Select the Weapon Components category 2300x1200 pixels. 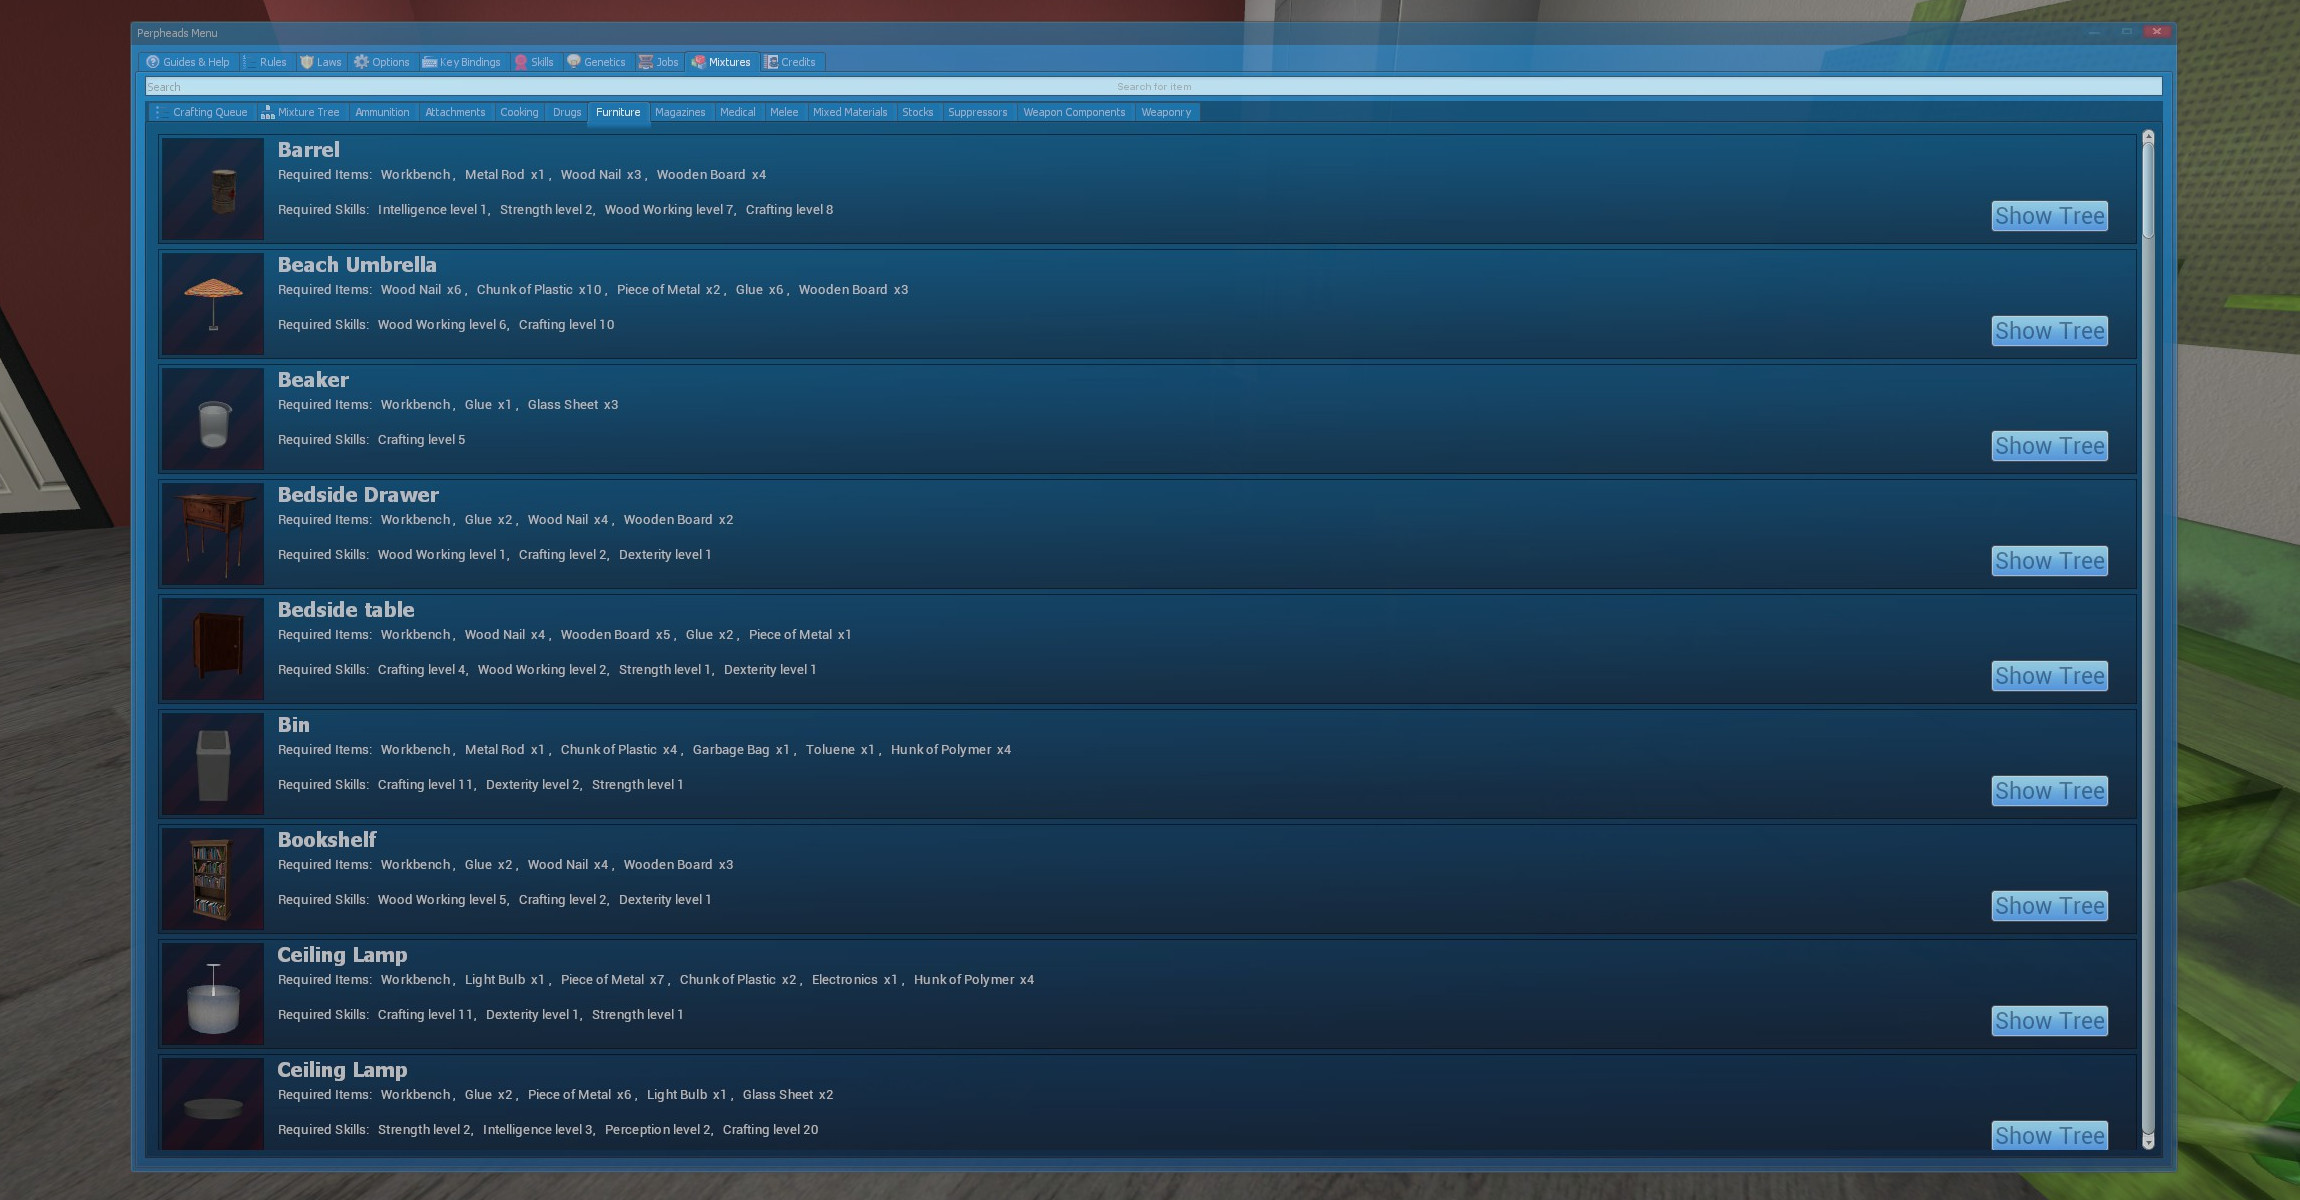1074,112
